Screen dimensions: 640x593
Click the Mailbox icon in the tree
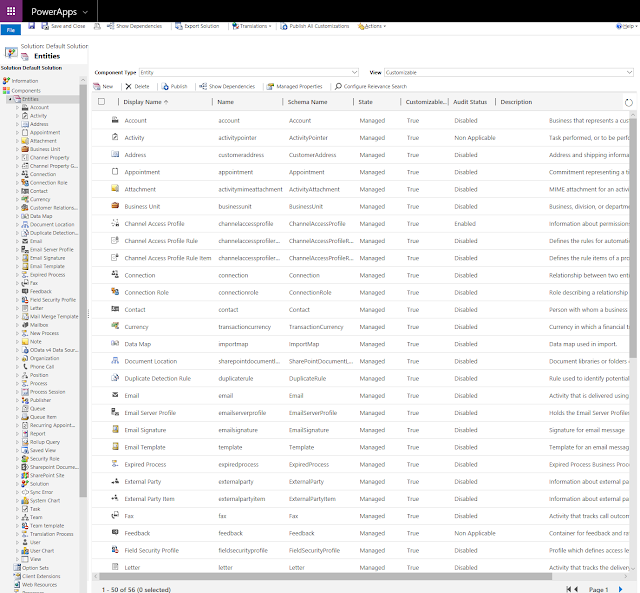click(x=25, y=325)
